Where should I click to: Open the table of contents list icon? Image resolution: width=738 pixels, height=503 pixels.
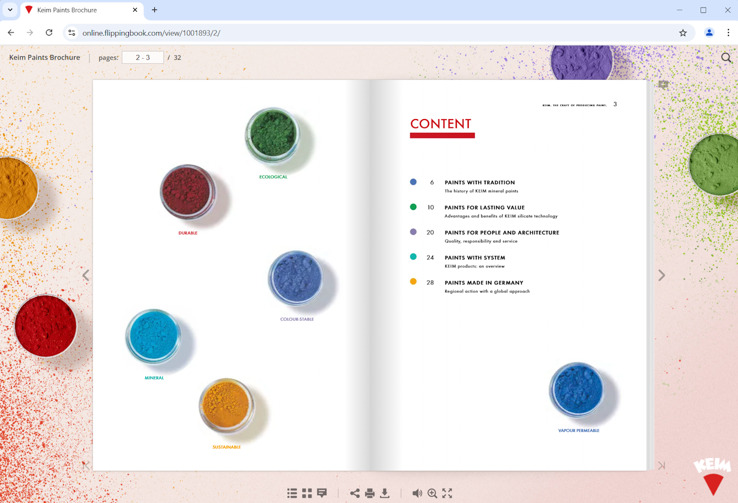coord(292,493)
